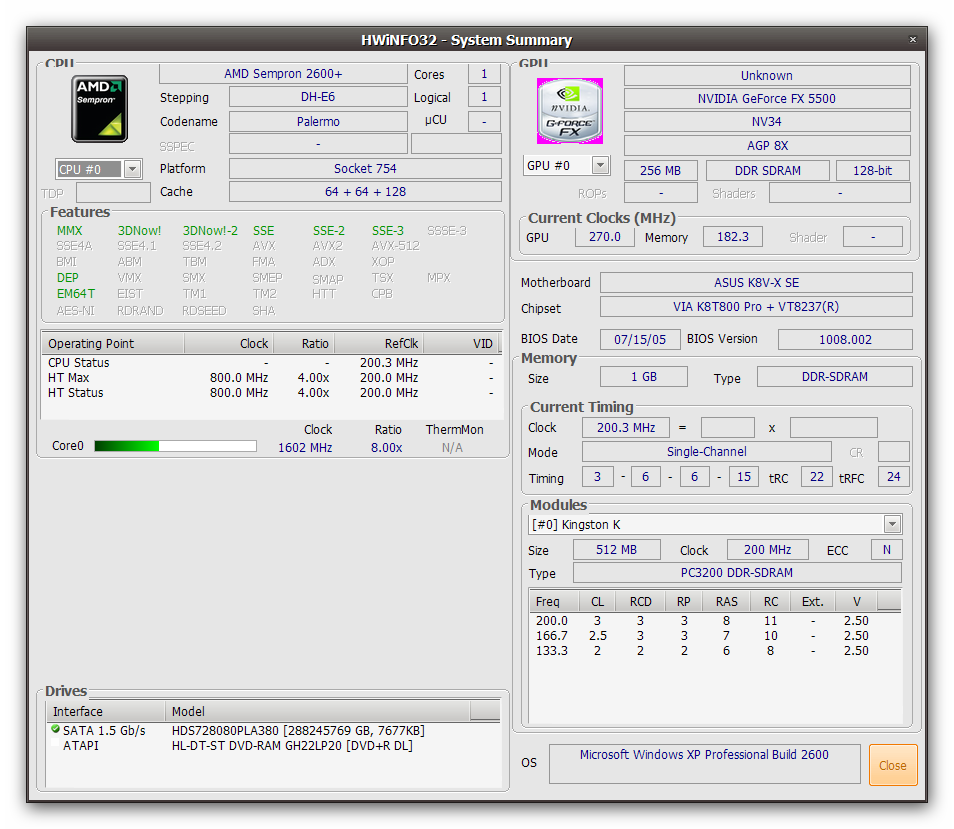Click the AMD Sempron processor logo

99,109
